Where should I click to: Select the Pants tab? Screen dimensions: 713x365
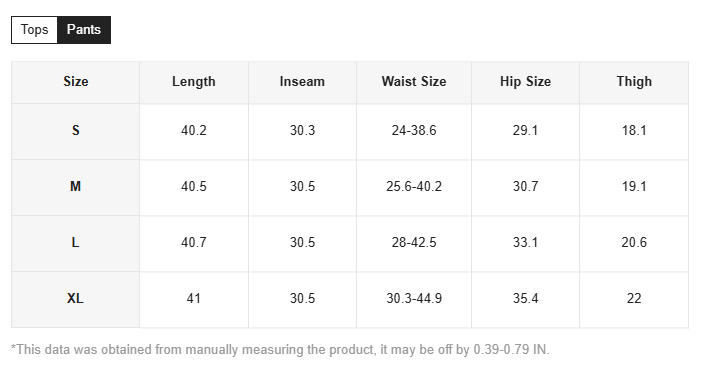coord(84,30)
